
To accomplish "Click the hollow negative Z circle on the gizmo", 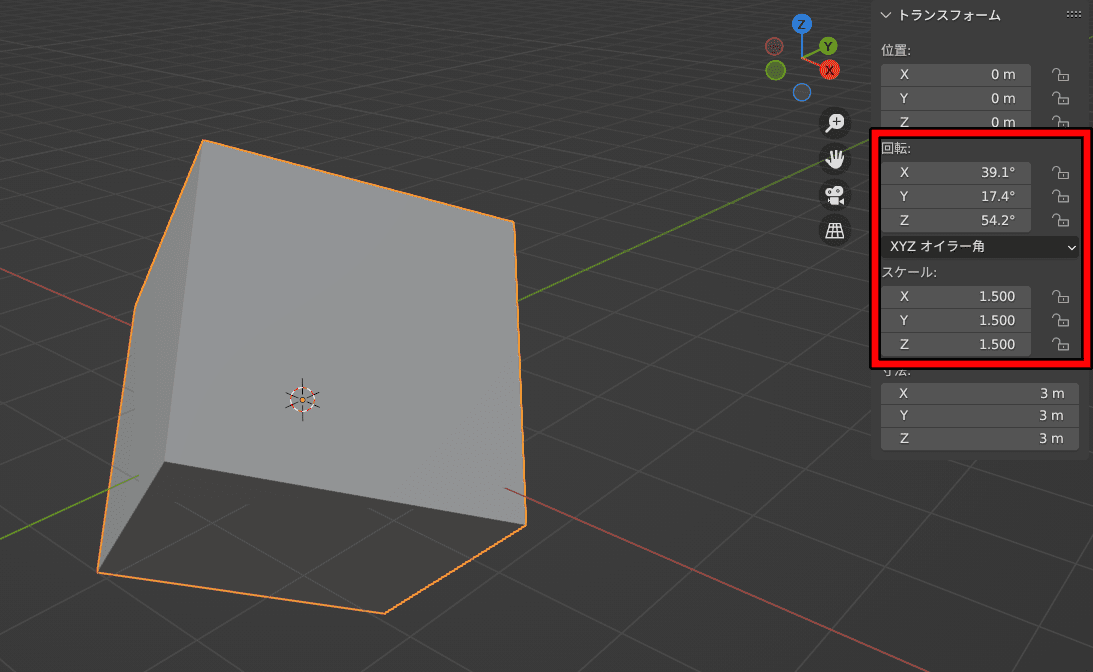I will coord(802,92).
